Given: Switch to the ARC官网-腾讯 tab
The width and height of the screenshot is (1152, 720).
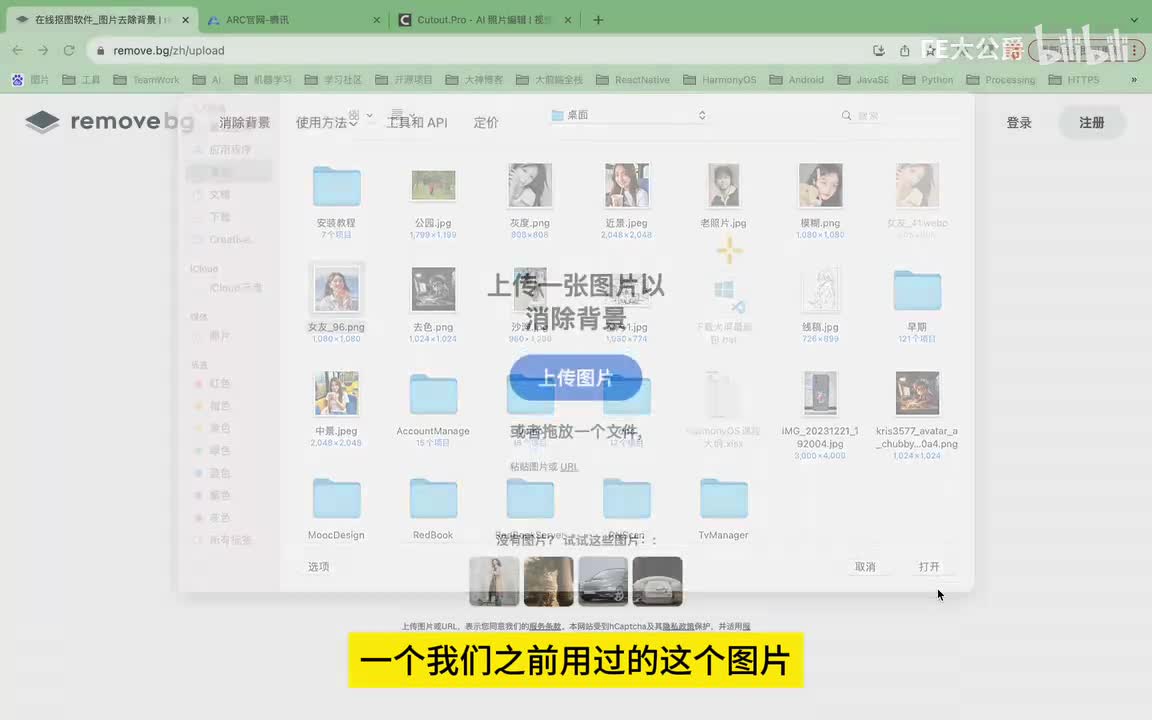Looking at the screenshot, I should tap(290, 20).
